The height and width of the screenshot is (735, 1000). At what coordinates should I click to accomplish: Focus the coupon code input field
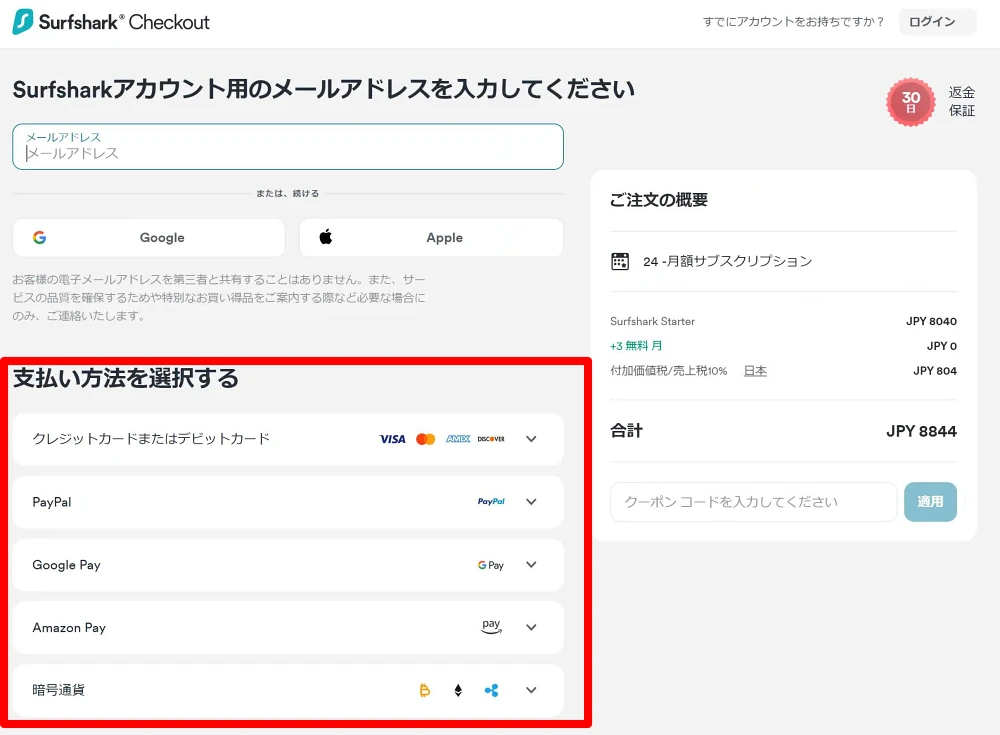(754, 501)
